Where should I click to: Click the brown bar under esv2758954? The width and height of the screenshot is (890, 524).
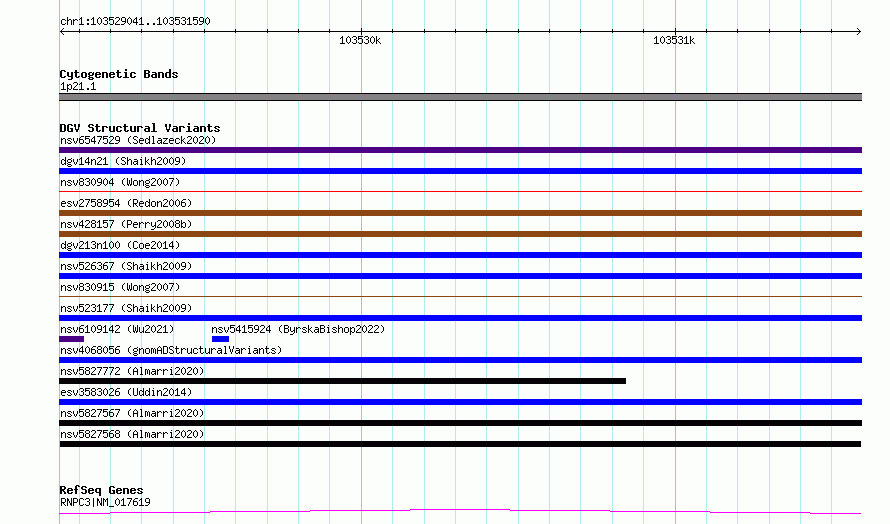pyautogui.click(x=460, y=213)
